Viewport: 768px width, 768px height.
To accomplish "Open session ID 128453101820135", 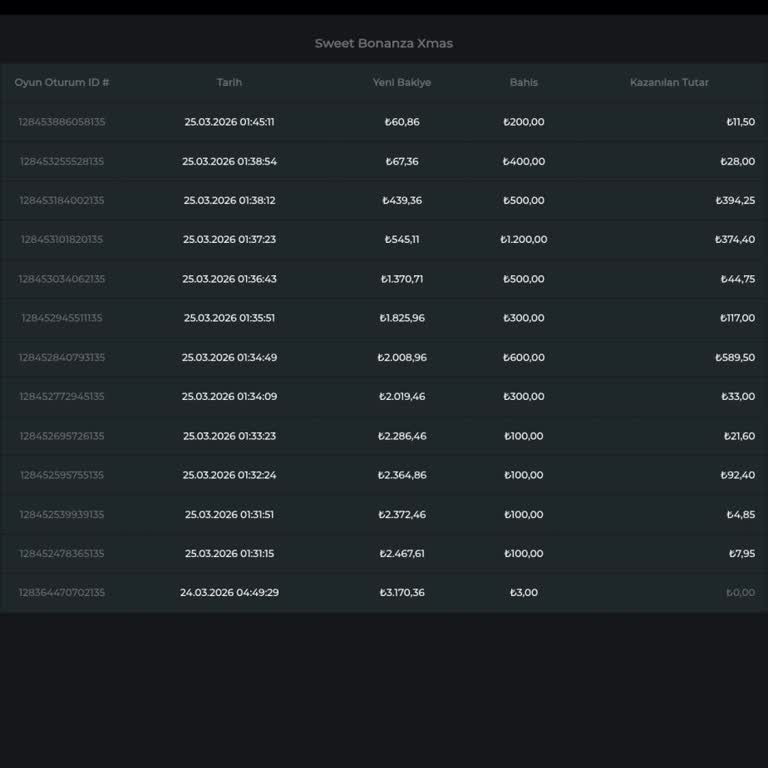I will 62,240.
